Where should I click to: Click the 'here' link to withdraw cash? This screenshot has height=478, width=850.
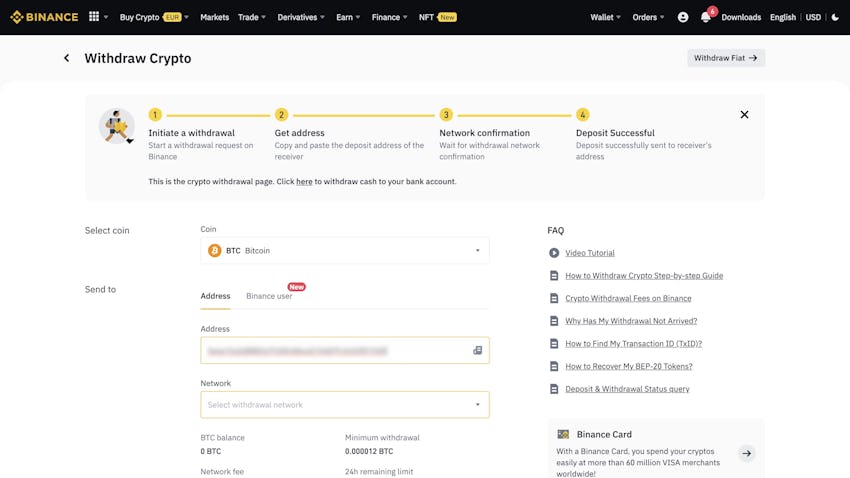[304, 182]
